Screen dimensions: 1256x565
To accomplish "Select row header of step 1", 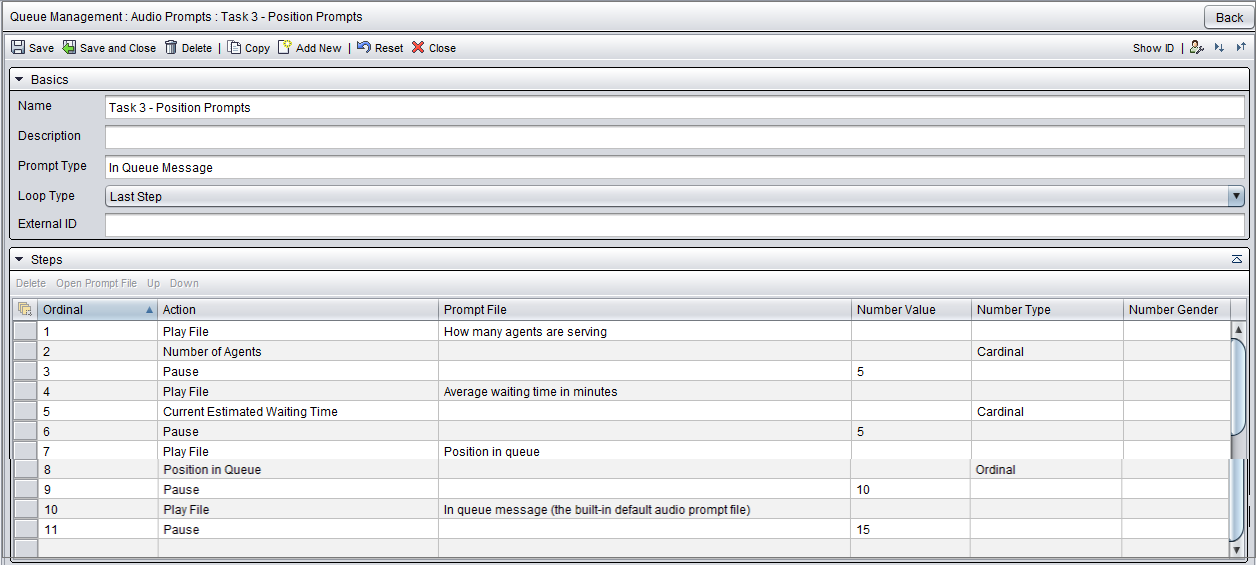I will 25,331.
